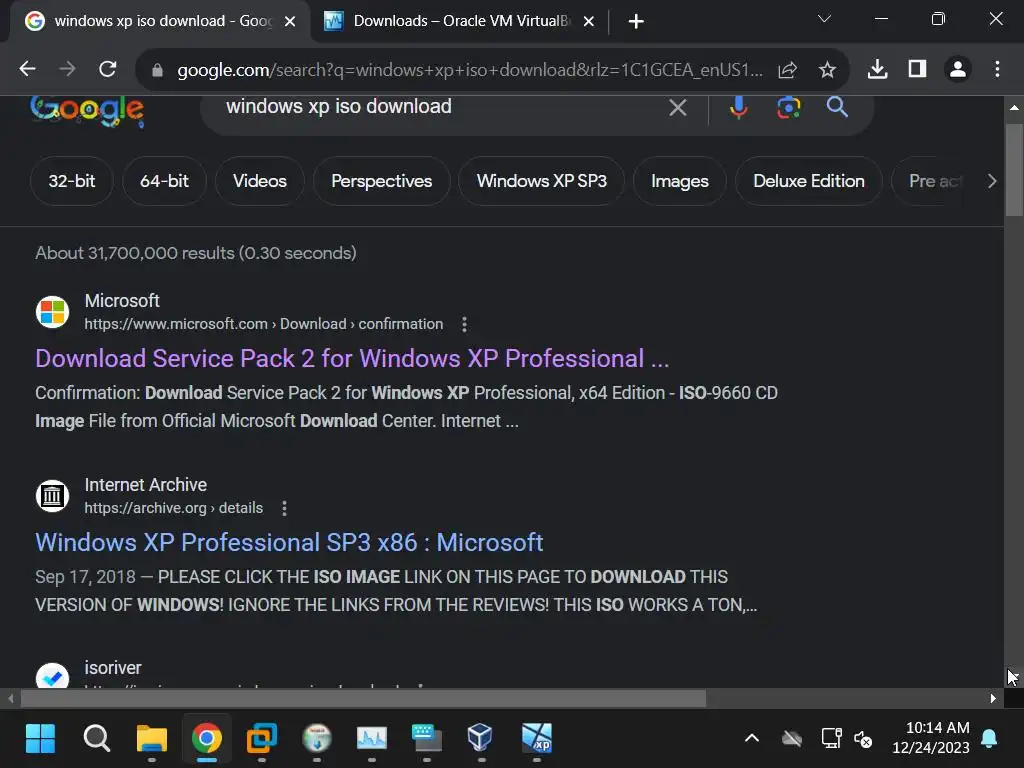Image resolution: width=1024 pixels, height=768 pixels.
Task: Close the Downloads Oracle VM VirtualBox tab
Action: click(x=588, y=22)
